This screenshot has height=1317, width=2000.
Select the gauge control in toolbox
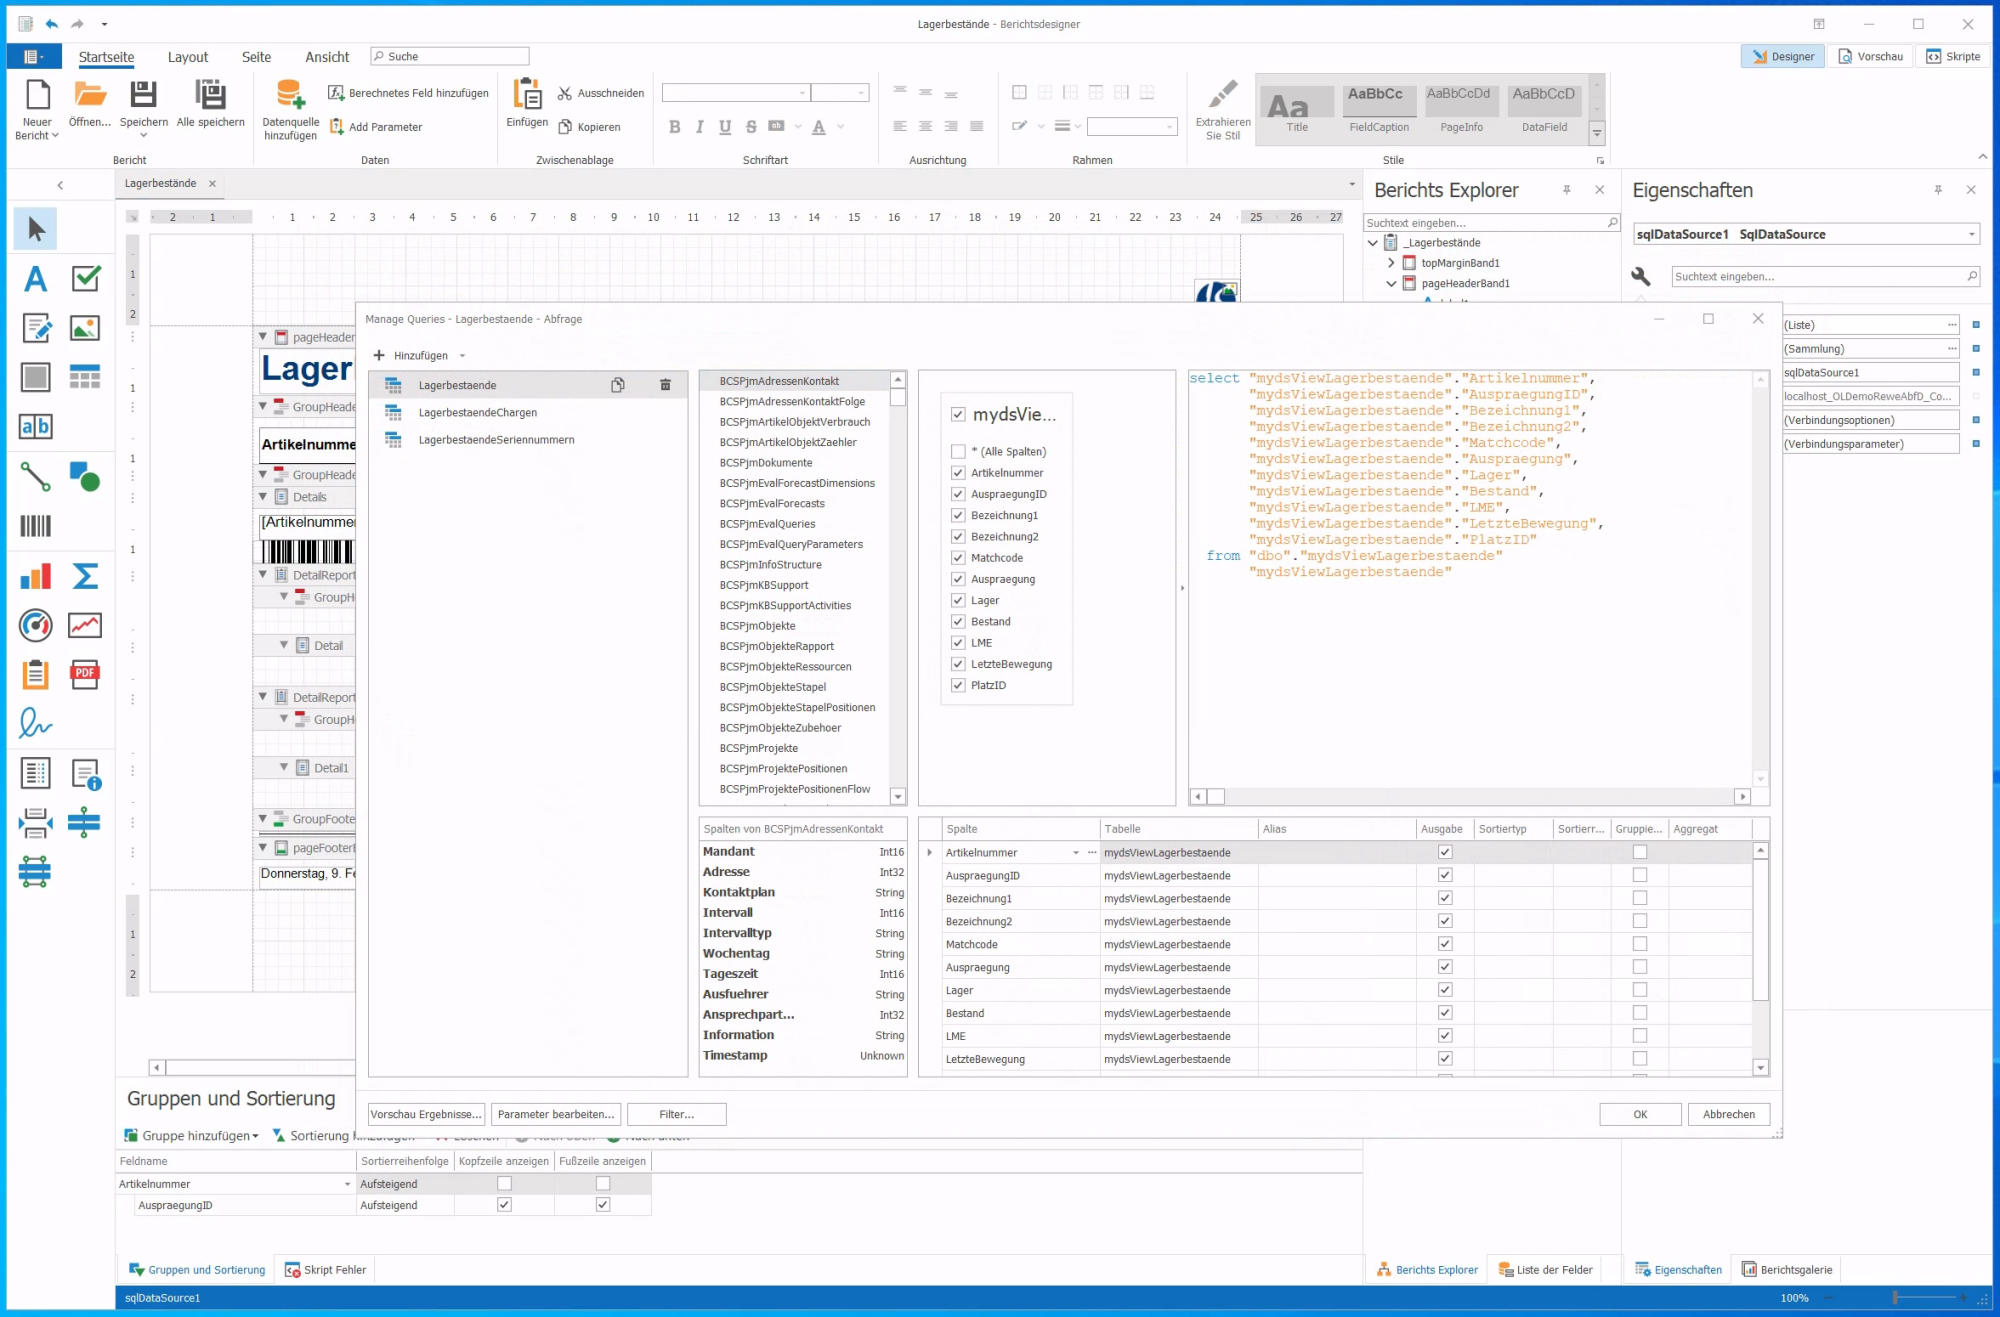(35, 625)
